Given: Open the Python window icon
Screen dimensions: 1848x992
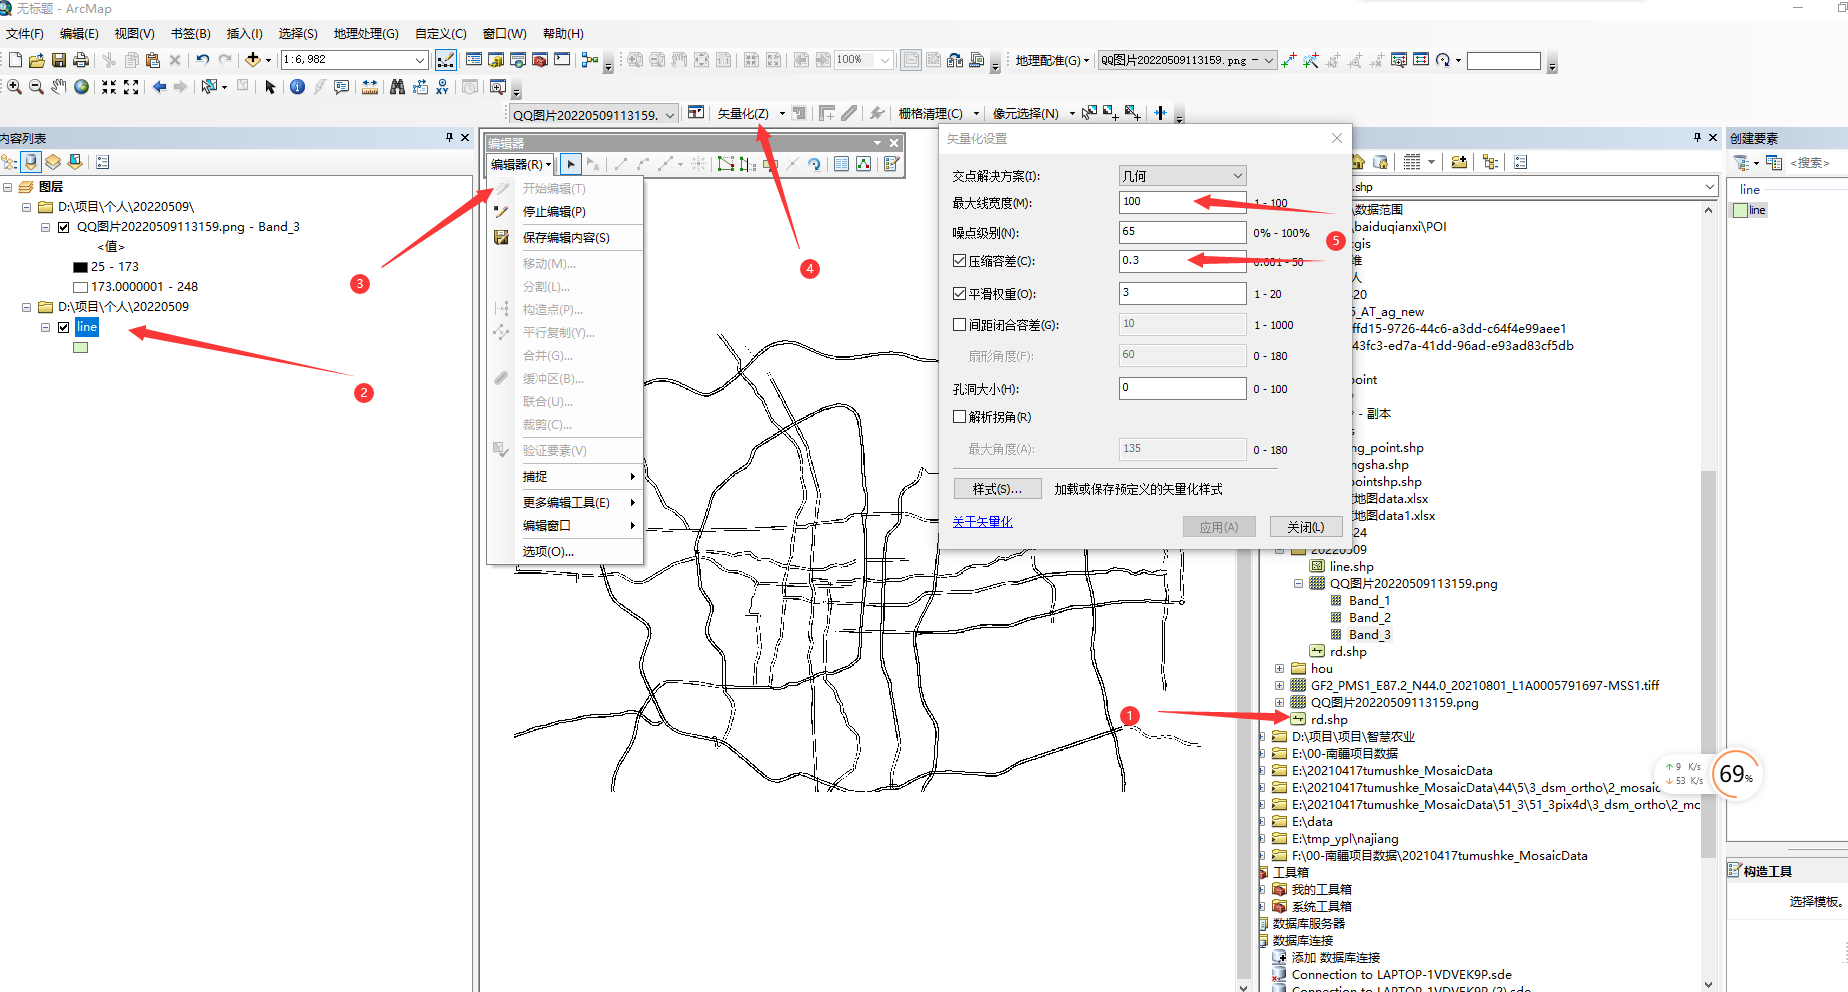Looking at the screenshot, I should [x=562, y=60].
